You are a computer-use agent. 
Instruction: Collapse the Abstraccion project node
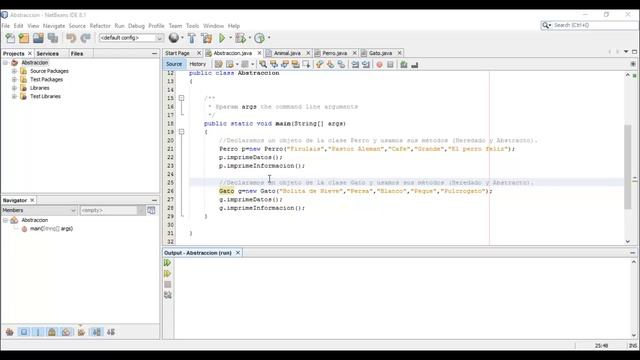pos(6,63)
